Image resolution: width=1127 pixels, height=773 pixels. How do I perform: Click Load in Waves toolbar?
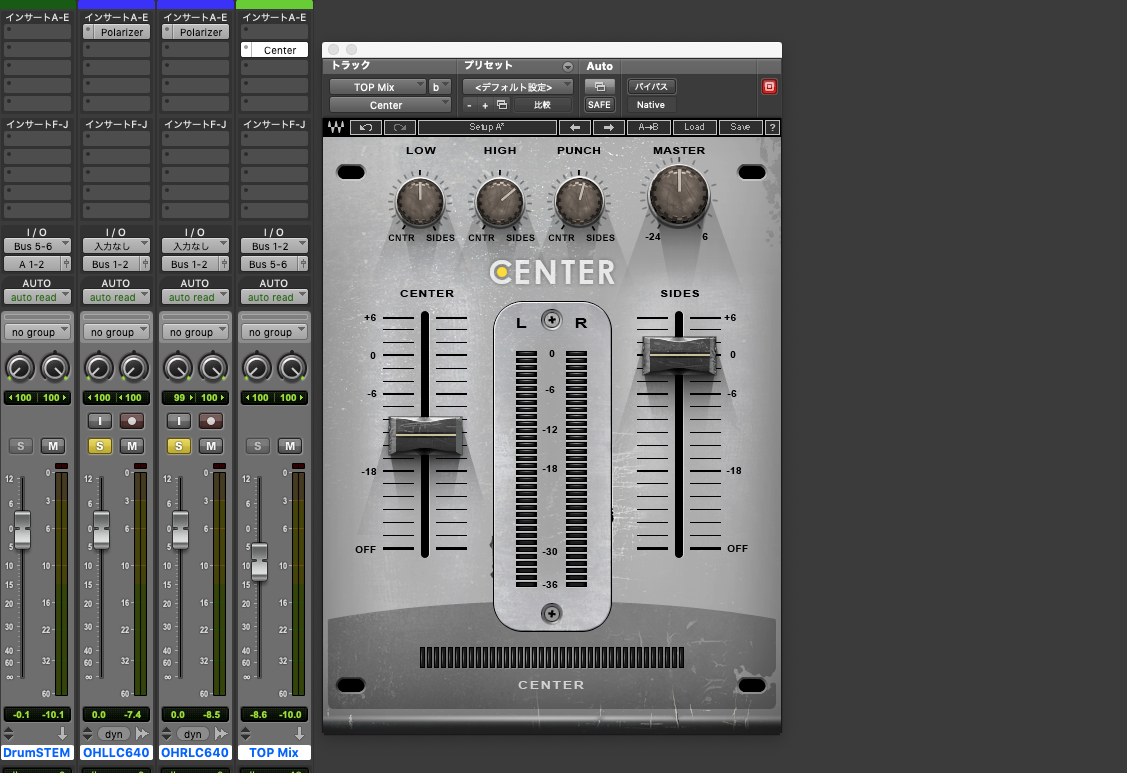click(694, 127)
